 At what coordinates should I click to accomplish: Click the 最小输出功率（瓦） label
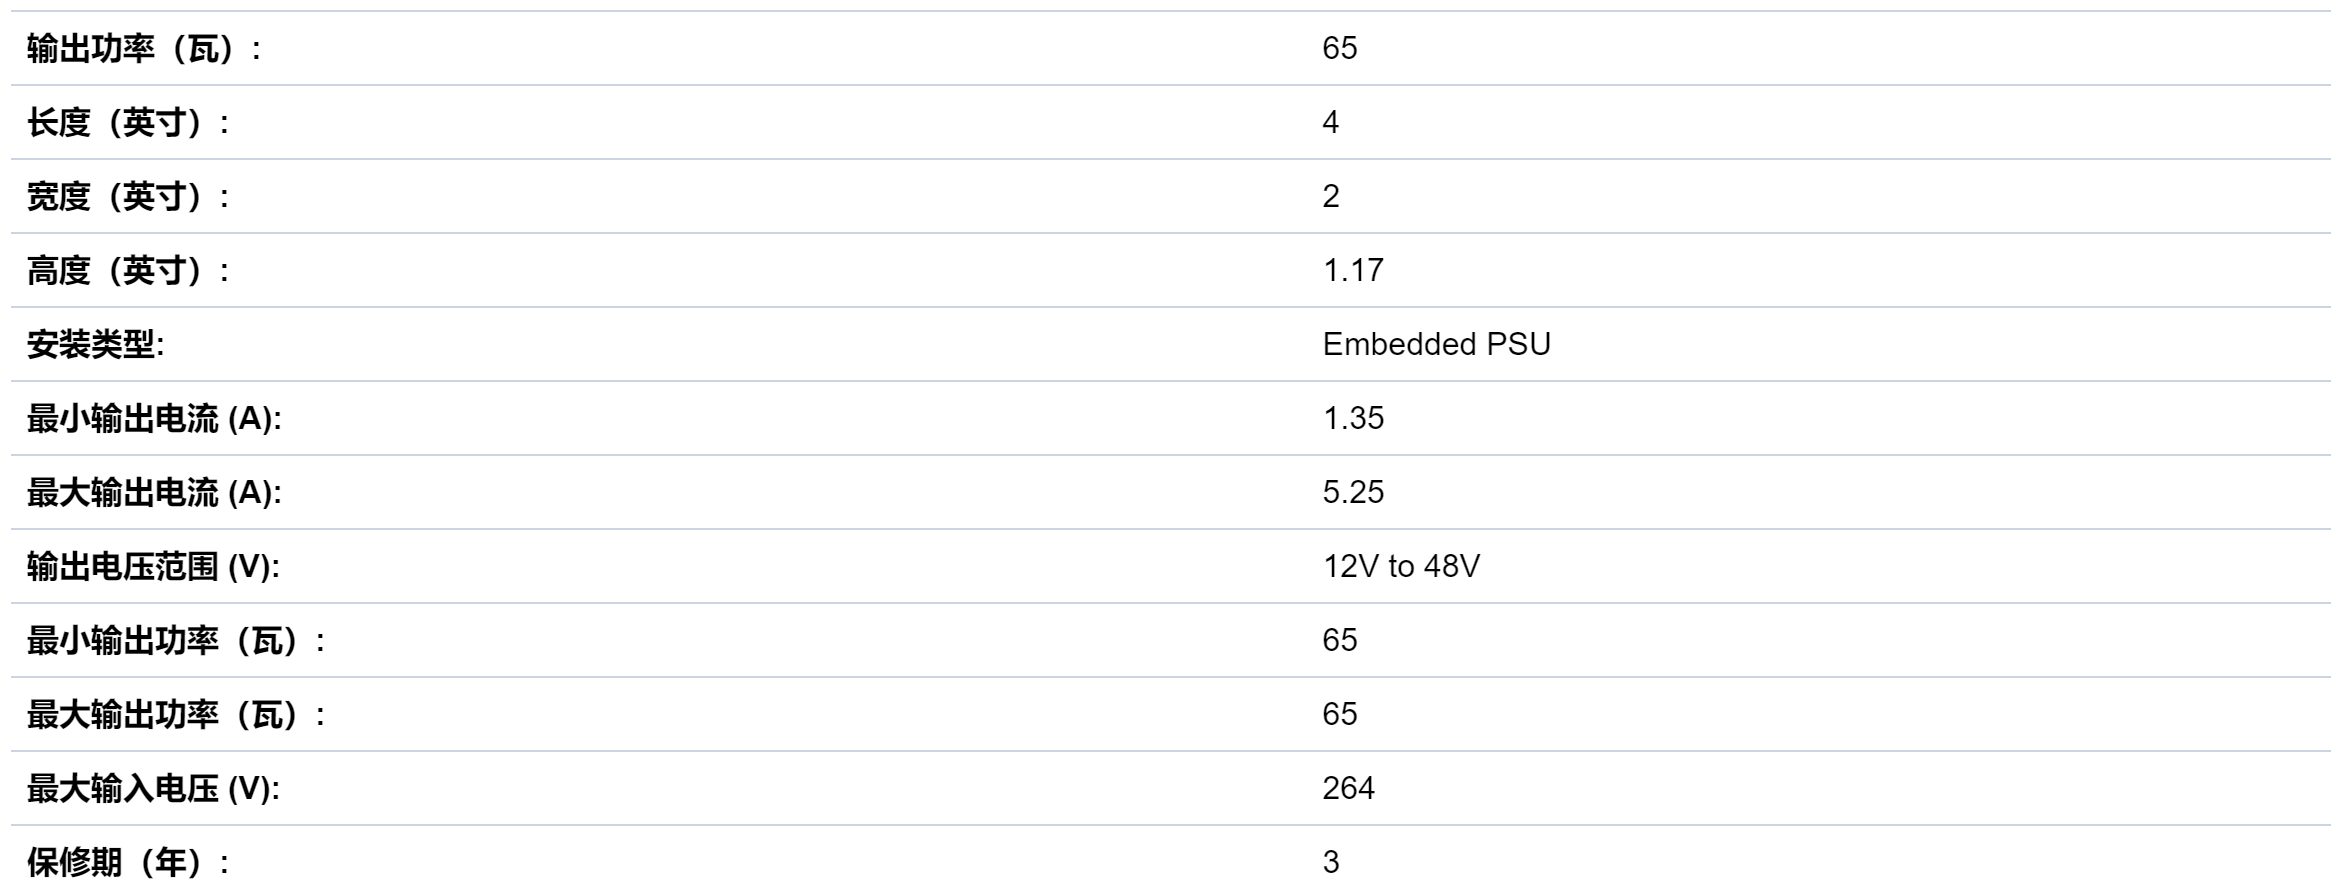(176, 640)
